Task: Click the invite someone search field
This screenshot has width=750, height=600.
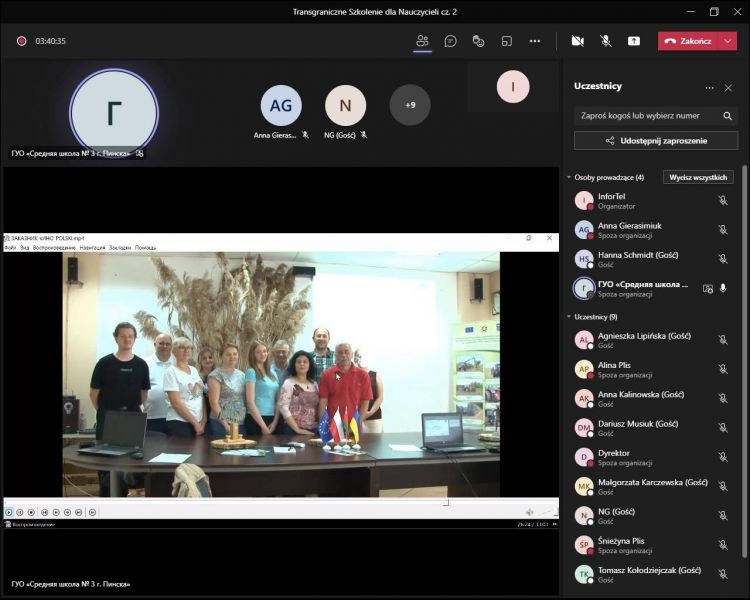Action: tap(648, 115)
